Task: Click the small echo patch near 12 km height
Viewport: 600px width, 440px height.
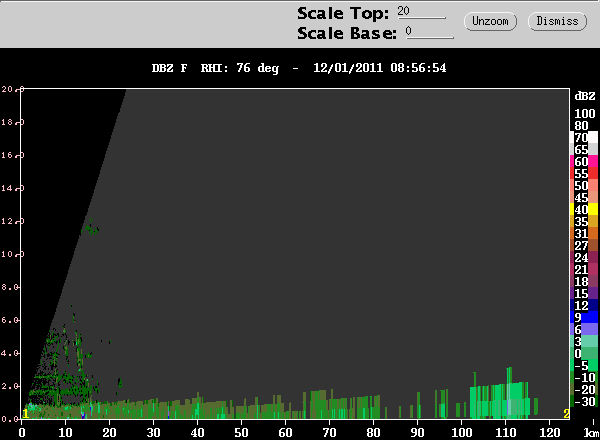Action: [90, 229]
